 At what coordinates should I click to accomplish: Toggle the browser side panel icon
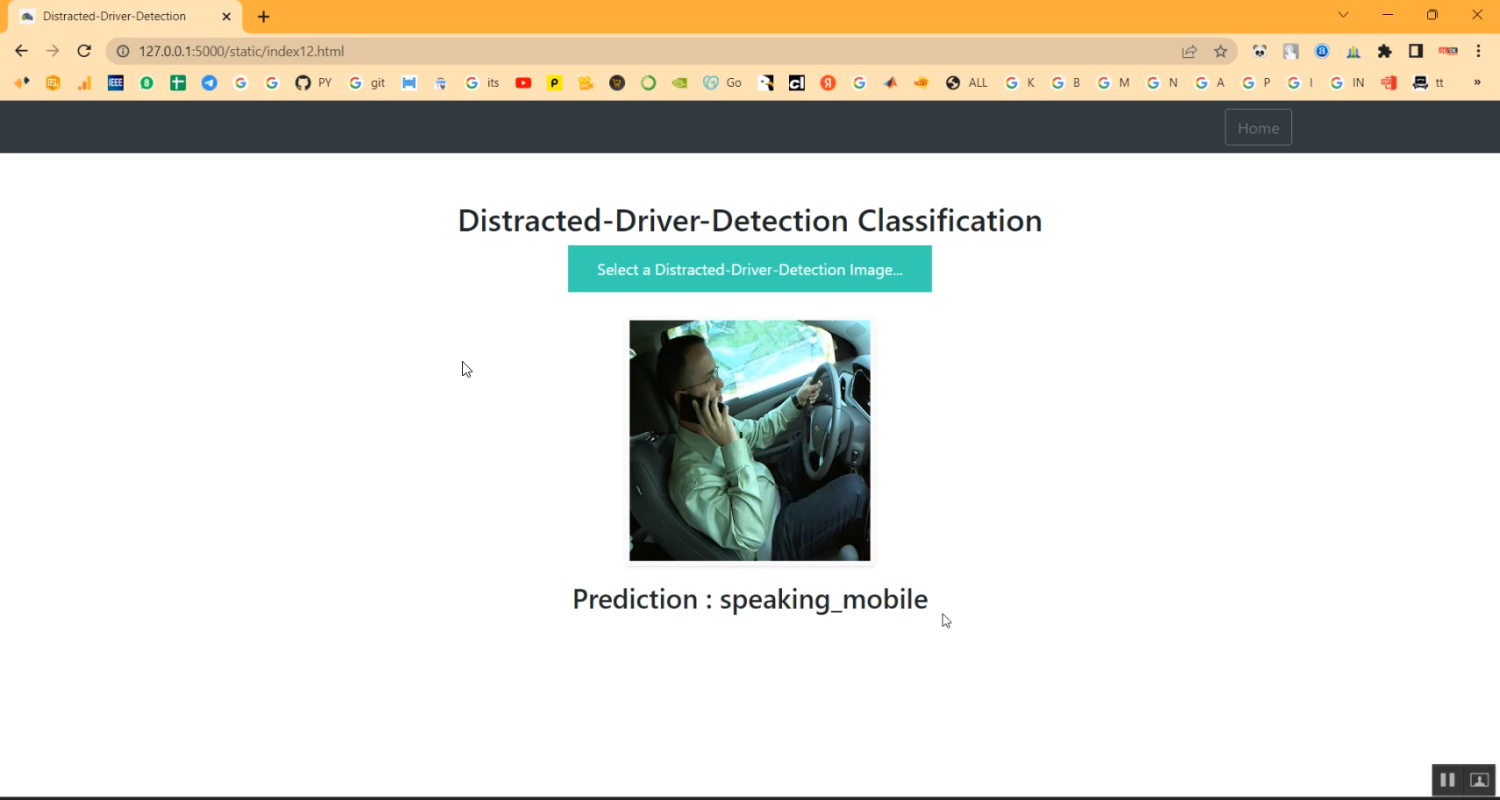(x=1415, y=51)
